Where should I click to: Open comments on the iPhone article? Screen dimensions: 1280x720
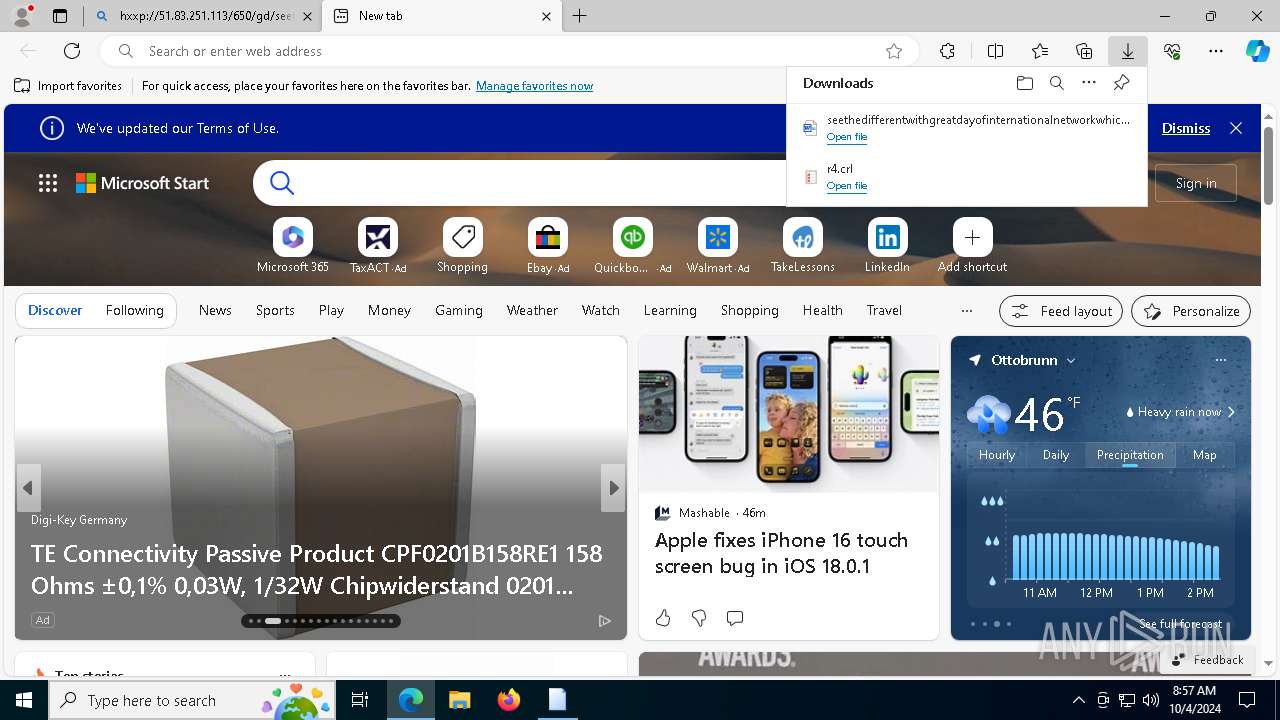[735, 618]
